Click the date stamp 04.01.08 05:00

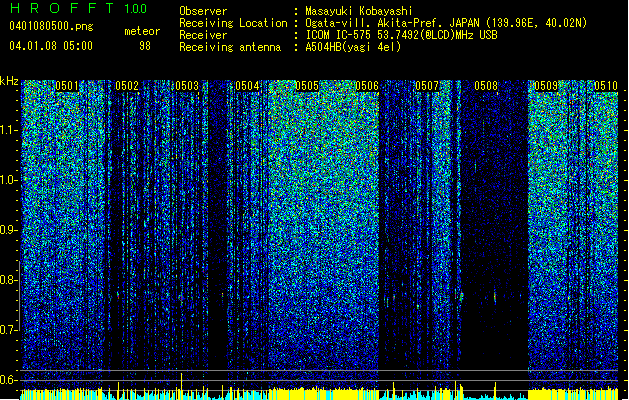pyautogui.click(x=51, y=45)
